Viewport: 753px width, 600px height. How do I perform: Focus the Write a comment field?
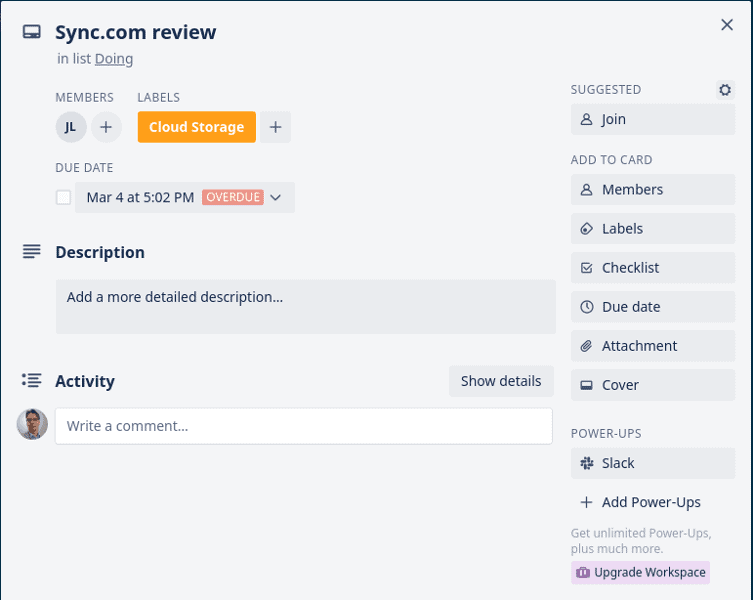pyautogui.click(x=304, y=426)
